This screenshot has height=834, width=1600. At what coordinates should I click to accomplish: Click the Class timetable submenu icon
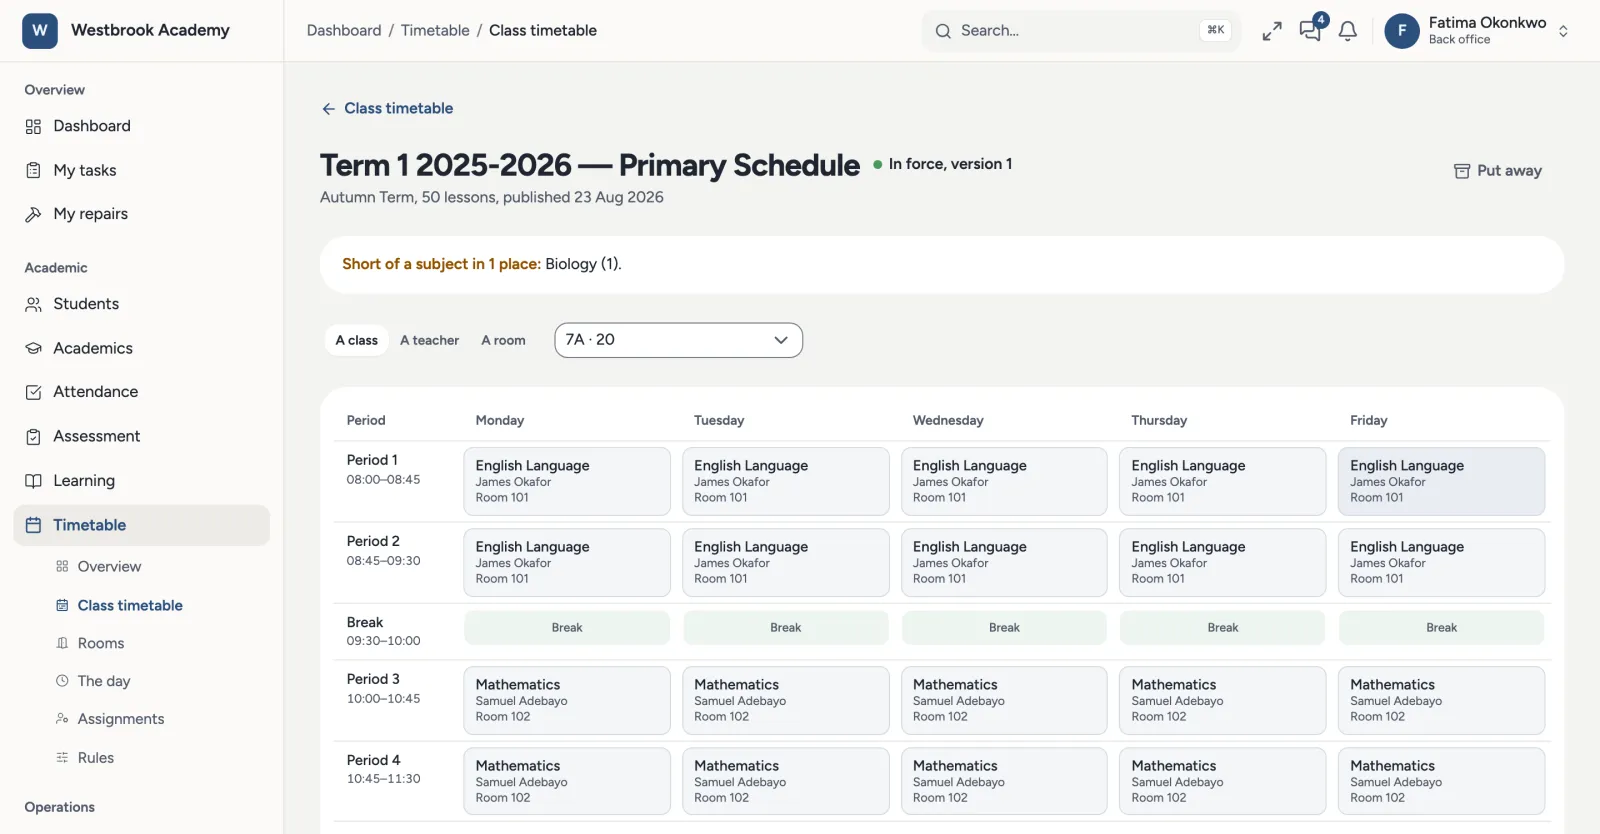pyautogui.click(x=62, y=605)
